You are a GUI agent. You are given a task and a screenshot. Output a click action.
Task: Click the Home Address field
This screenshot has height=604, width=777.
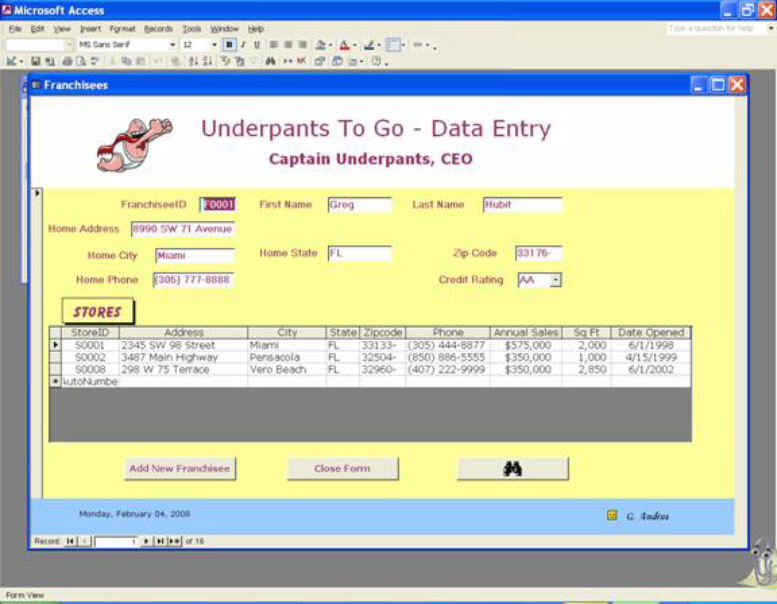point(183,229)
